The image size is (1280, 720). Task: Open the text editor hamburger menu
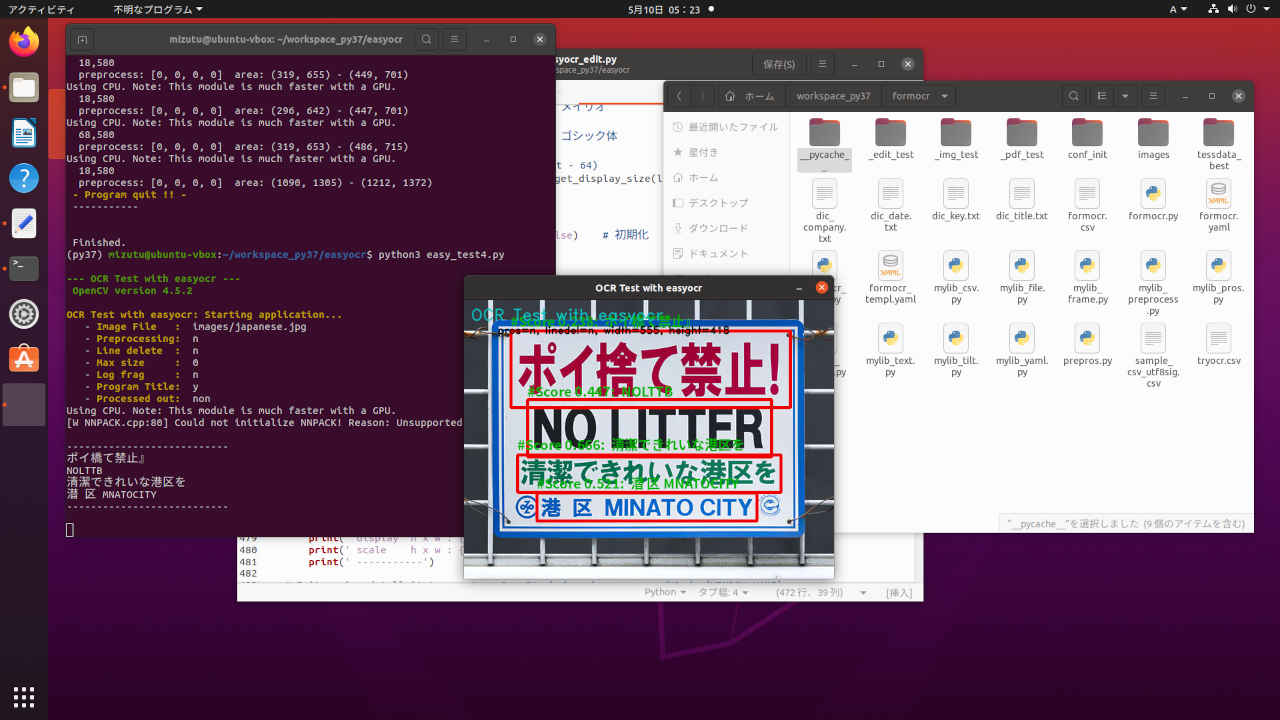pyautogui.click(x=822, y=64)
